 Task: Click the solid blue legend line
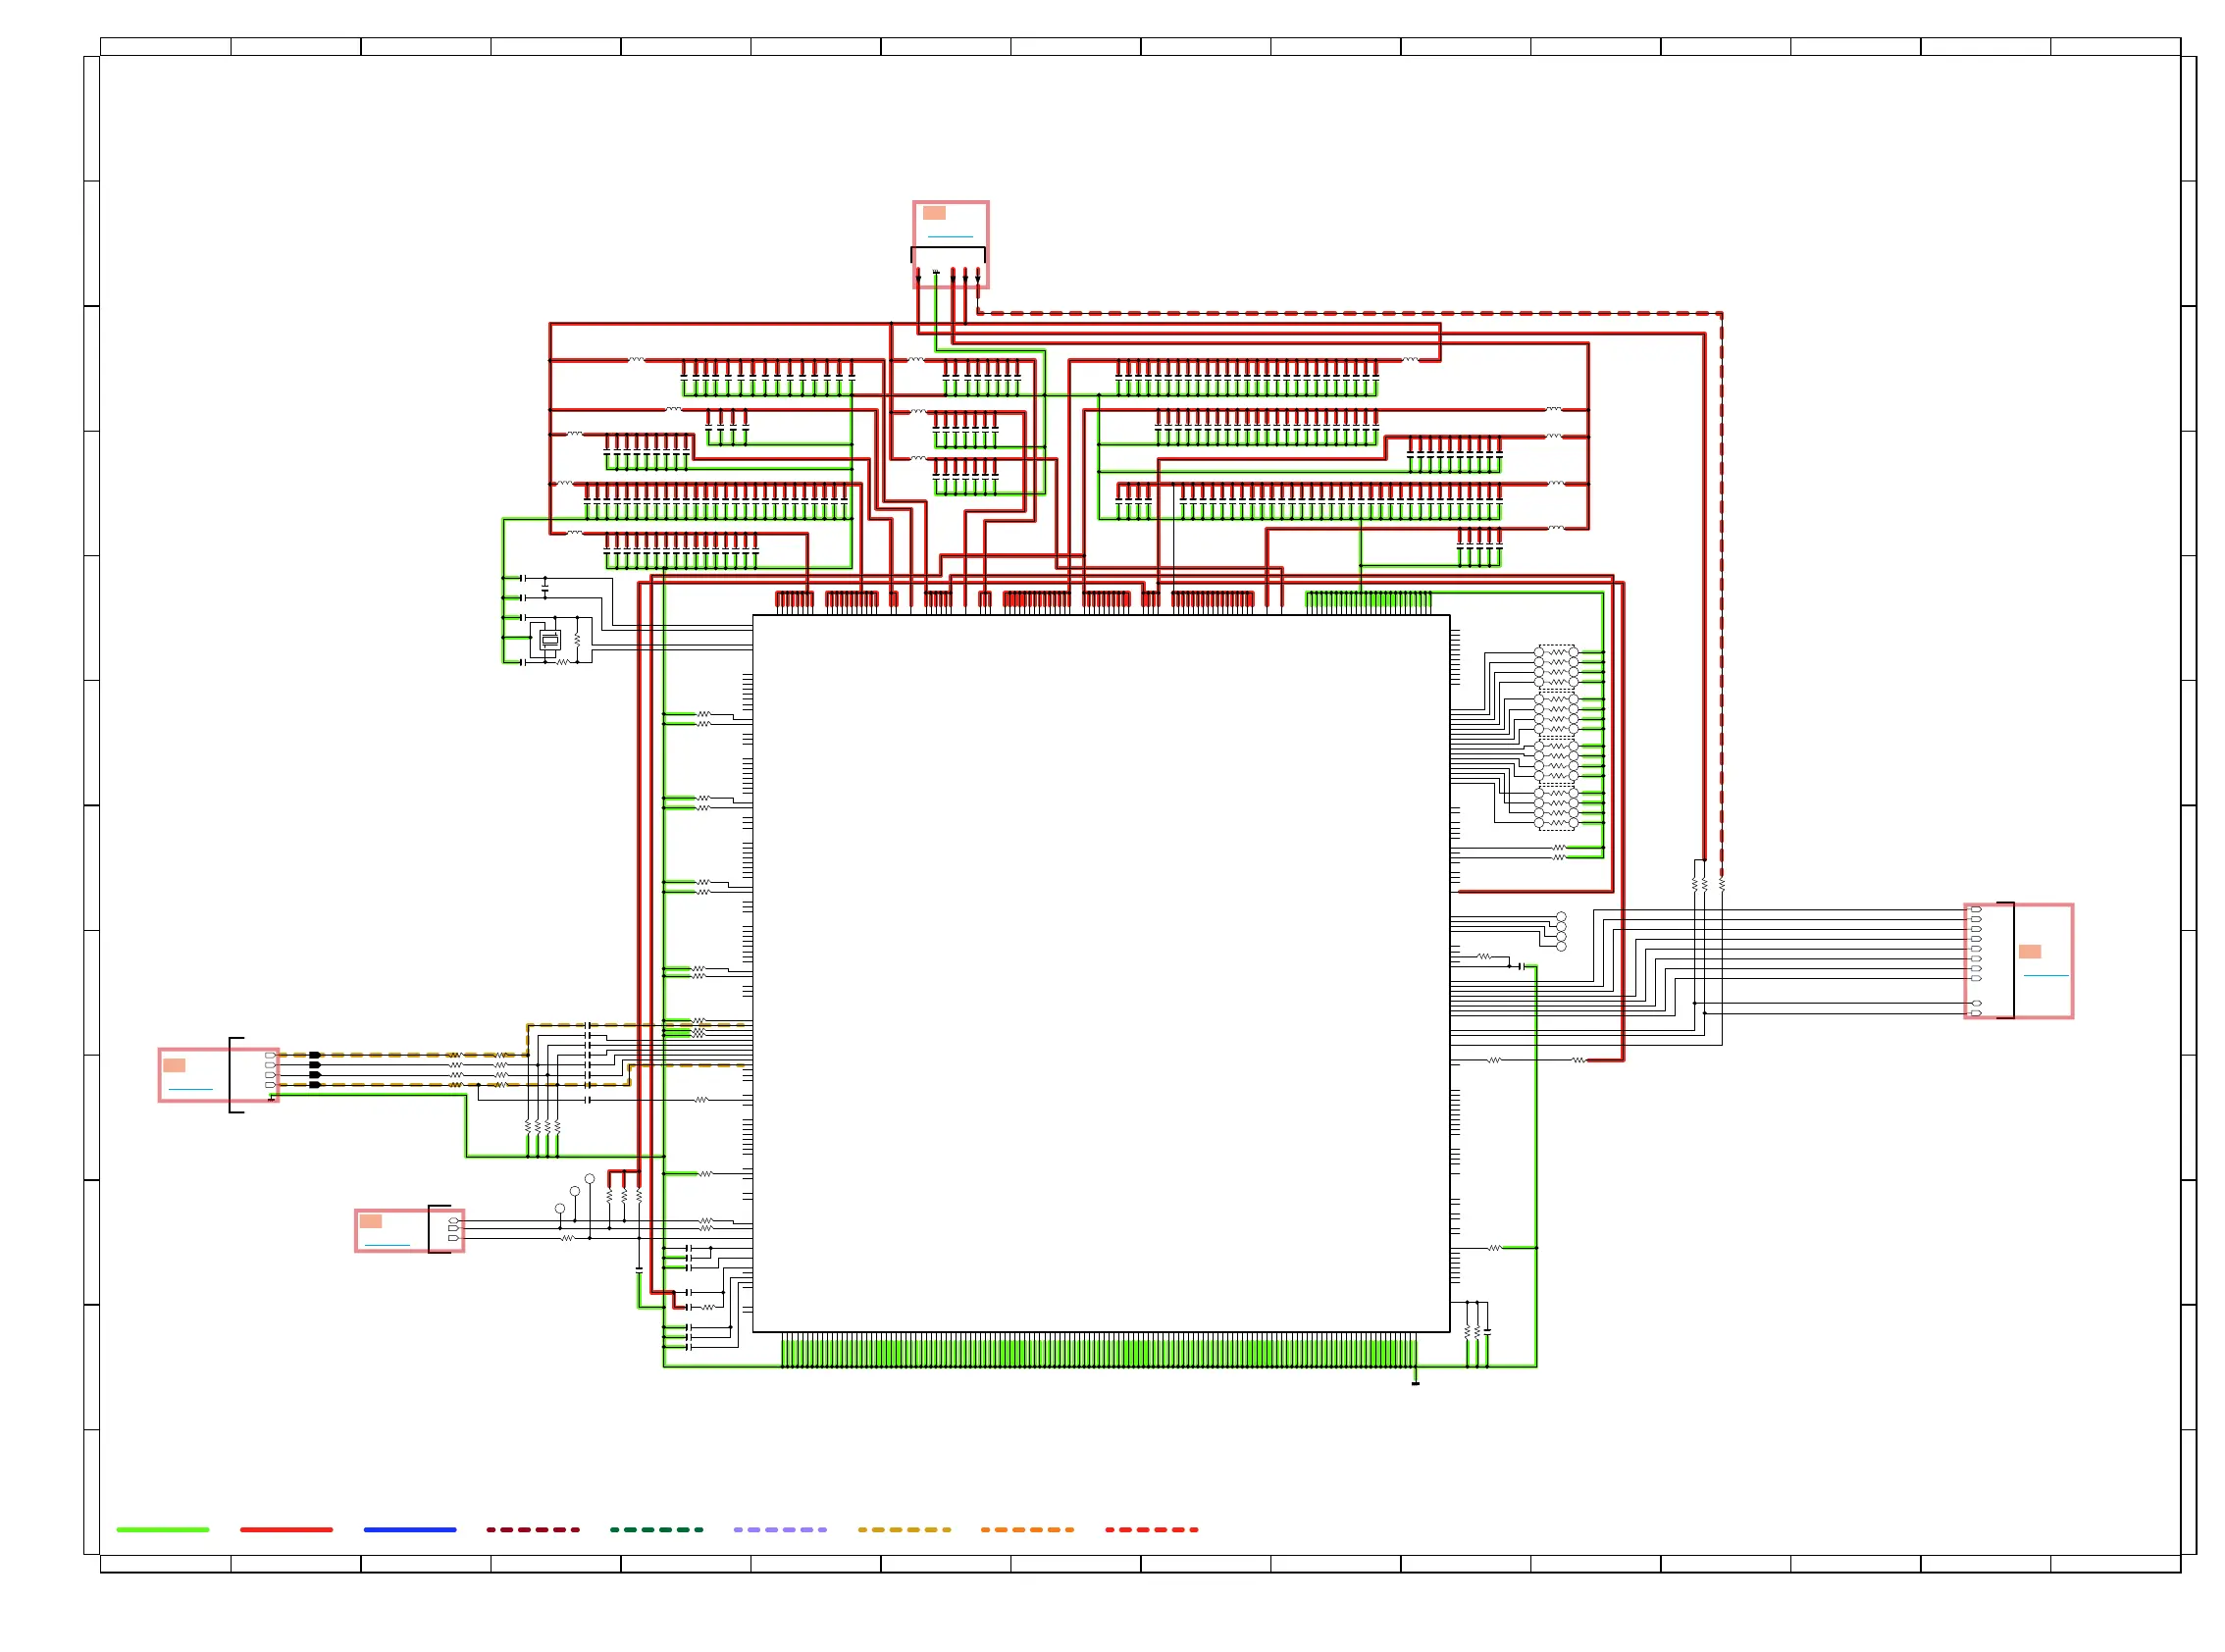410,1530
